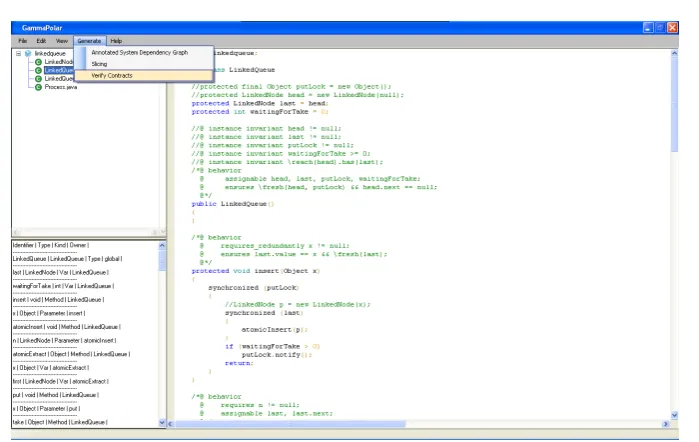The width and height of the screenshot is (699, 442).
Task: Click the 'protected int waitingForTake = 0;' line
Action: pyautogui.click(x=260, y=112)
